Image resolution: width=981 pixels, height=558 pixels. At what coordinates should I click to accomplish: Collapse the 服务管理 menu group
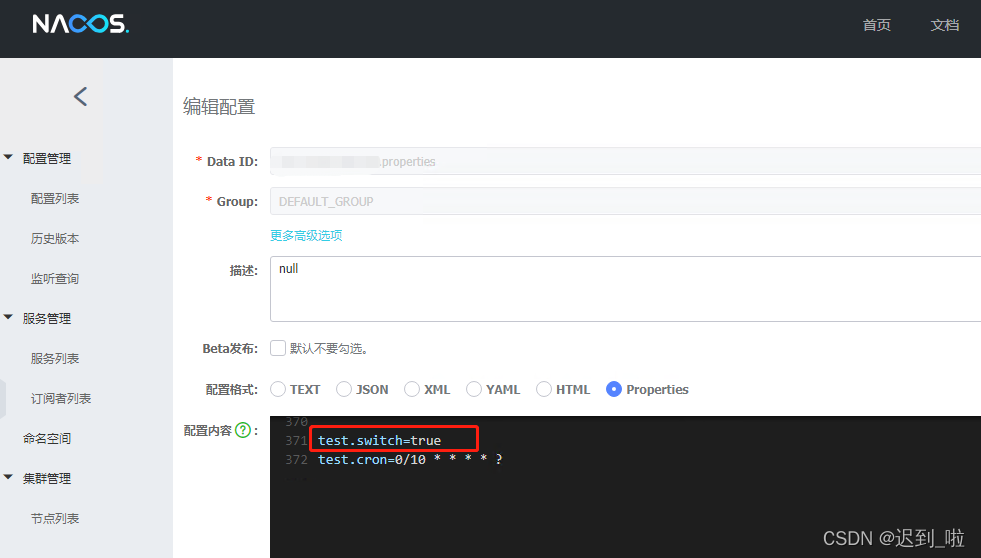9,318
